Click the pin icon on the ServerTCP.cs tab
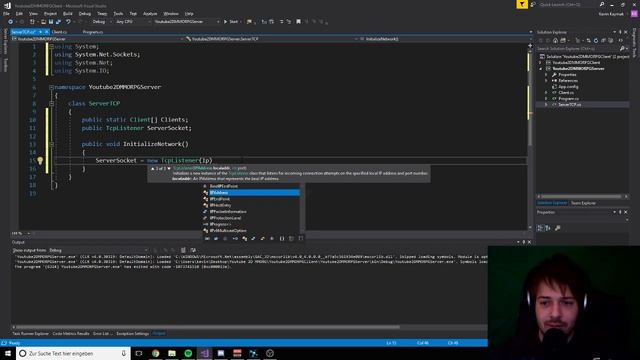This screenshot has width=640, height=360. click(40, 32)
